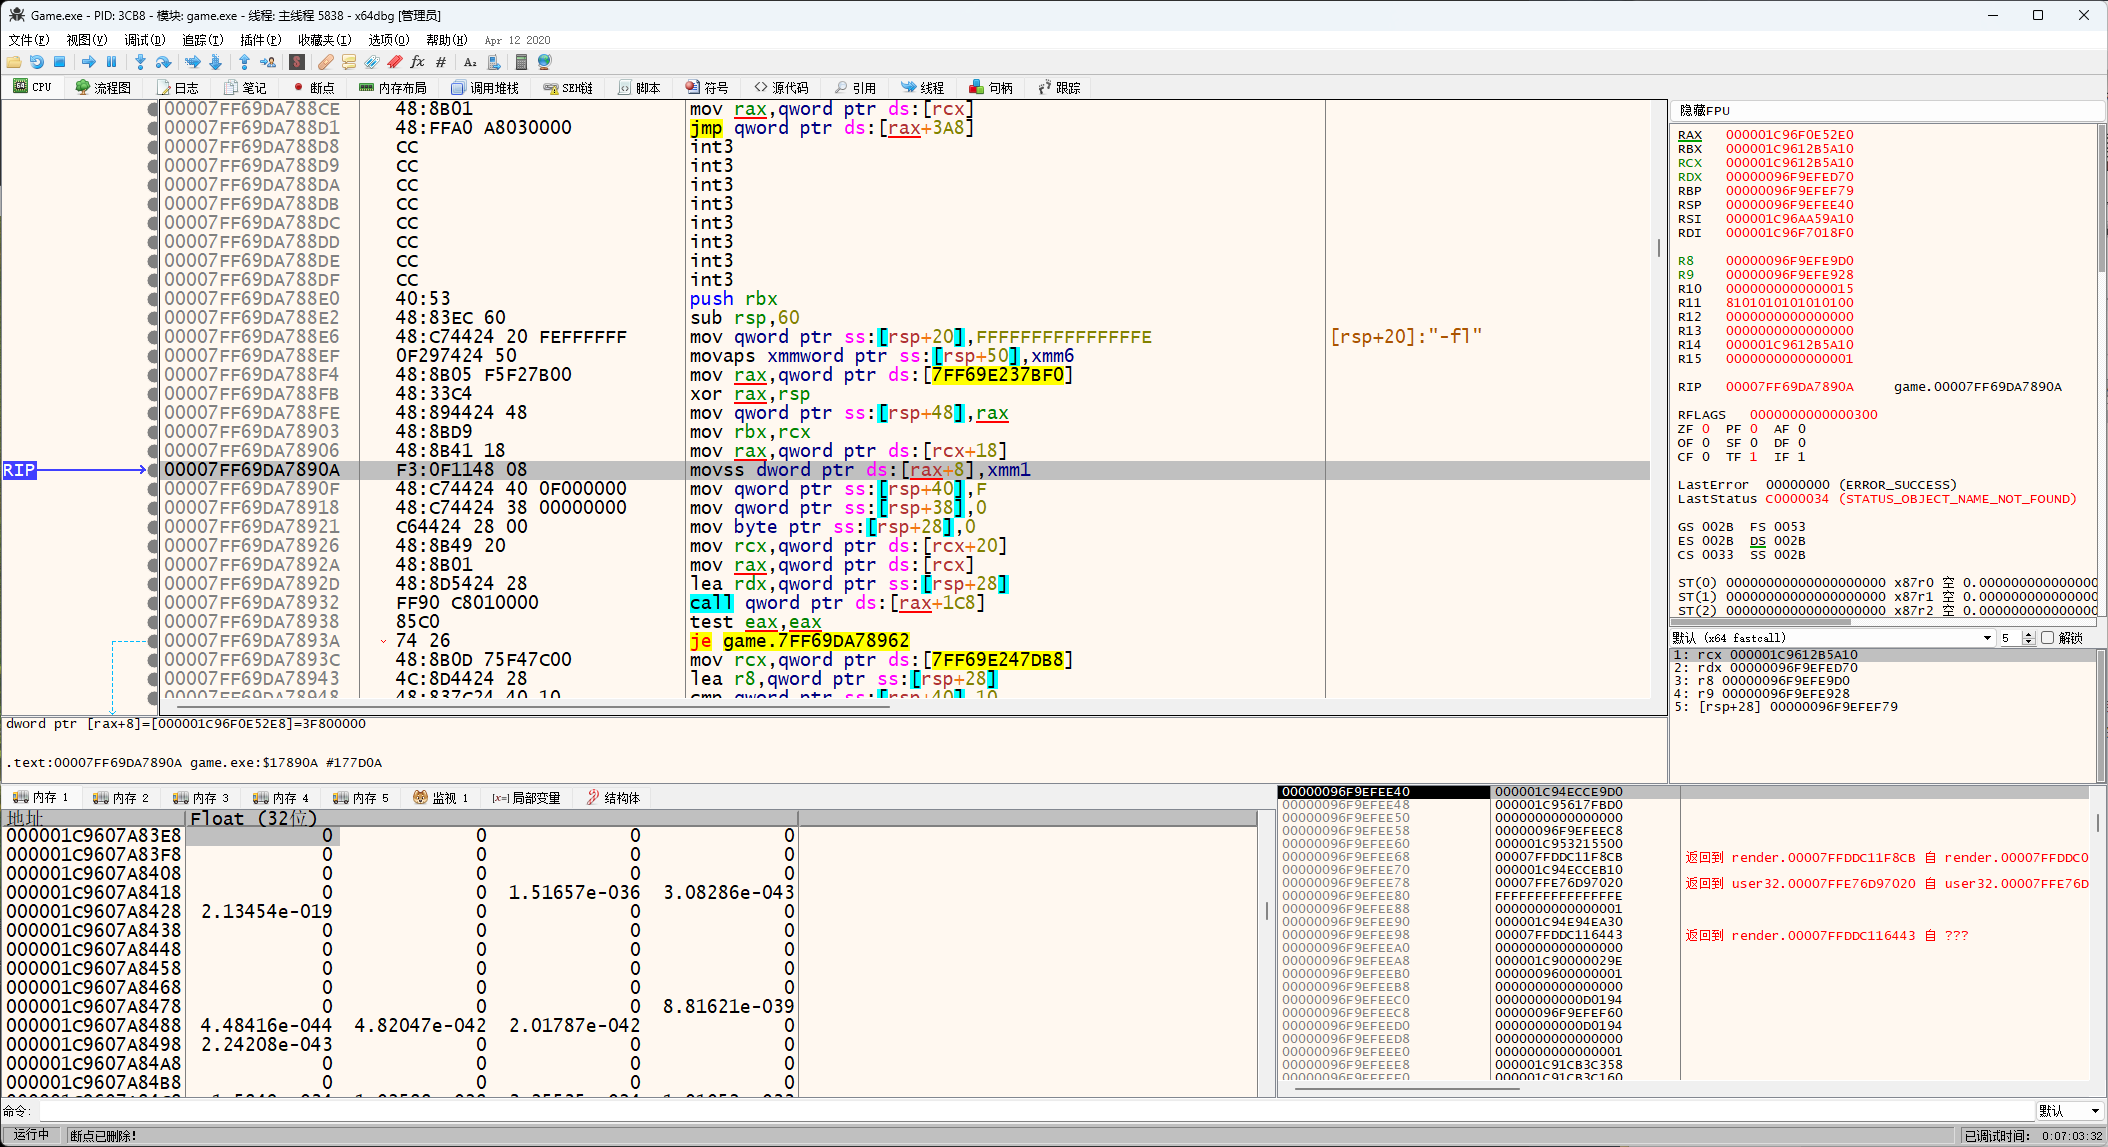Open the x64 fastcall calling convention dropdown
The image size is (2108, 1147).
tap(1987, 638)
